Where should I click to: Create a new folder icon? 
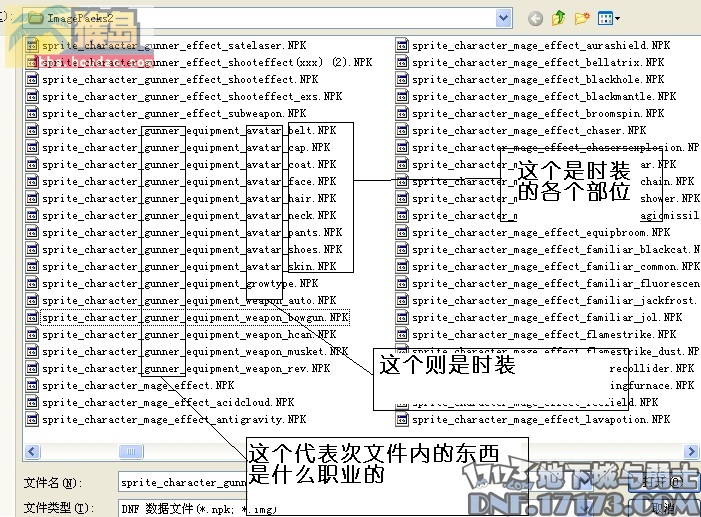coord(582,18)
